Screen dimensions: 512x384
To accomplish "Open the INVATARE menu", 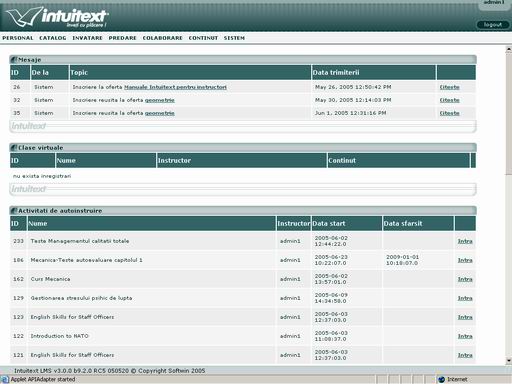I will point(87,38).
